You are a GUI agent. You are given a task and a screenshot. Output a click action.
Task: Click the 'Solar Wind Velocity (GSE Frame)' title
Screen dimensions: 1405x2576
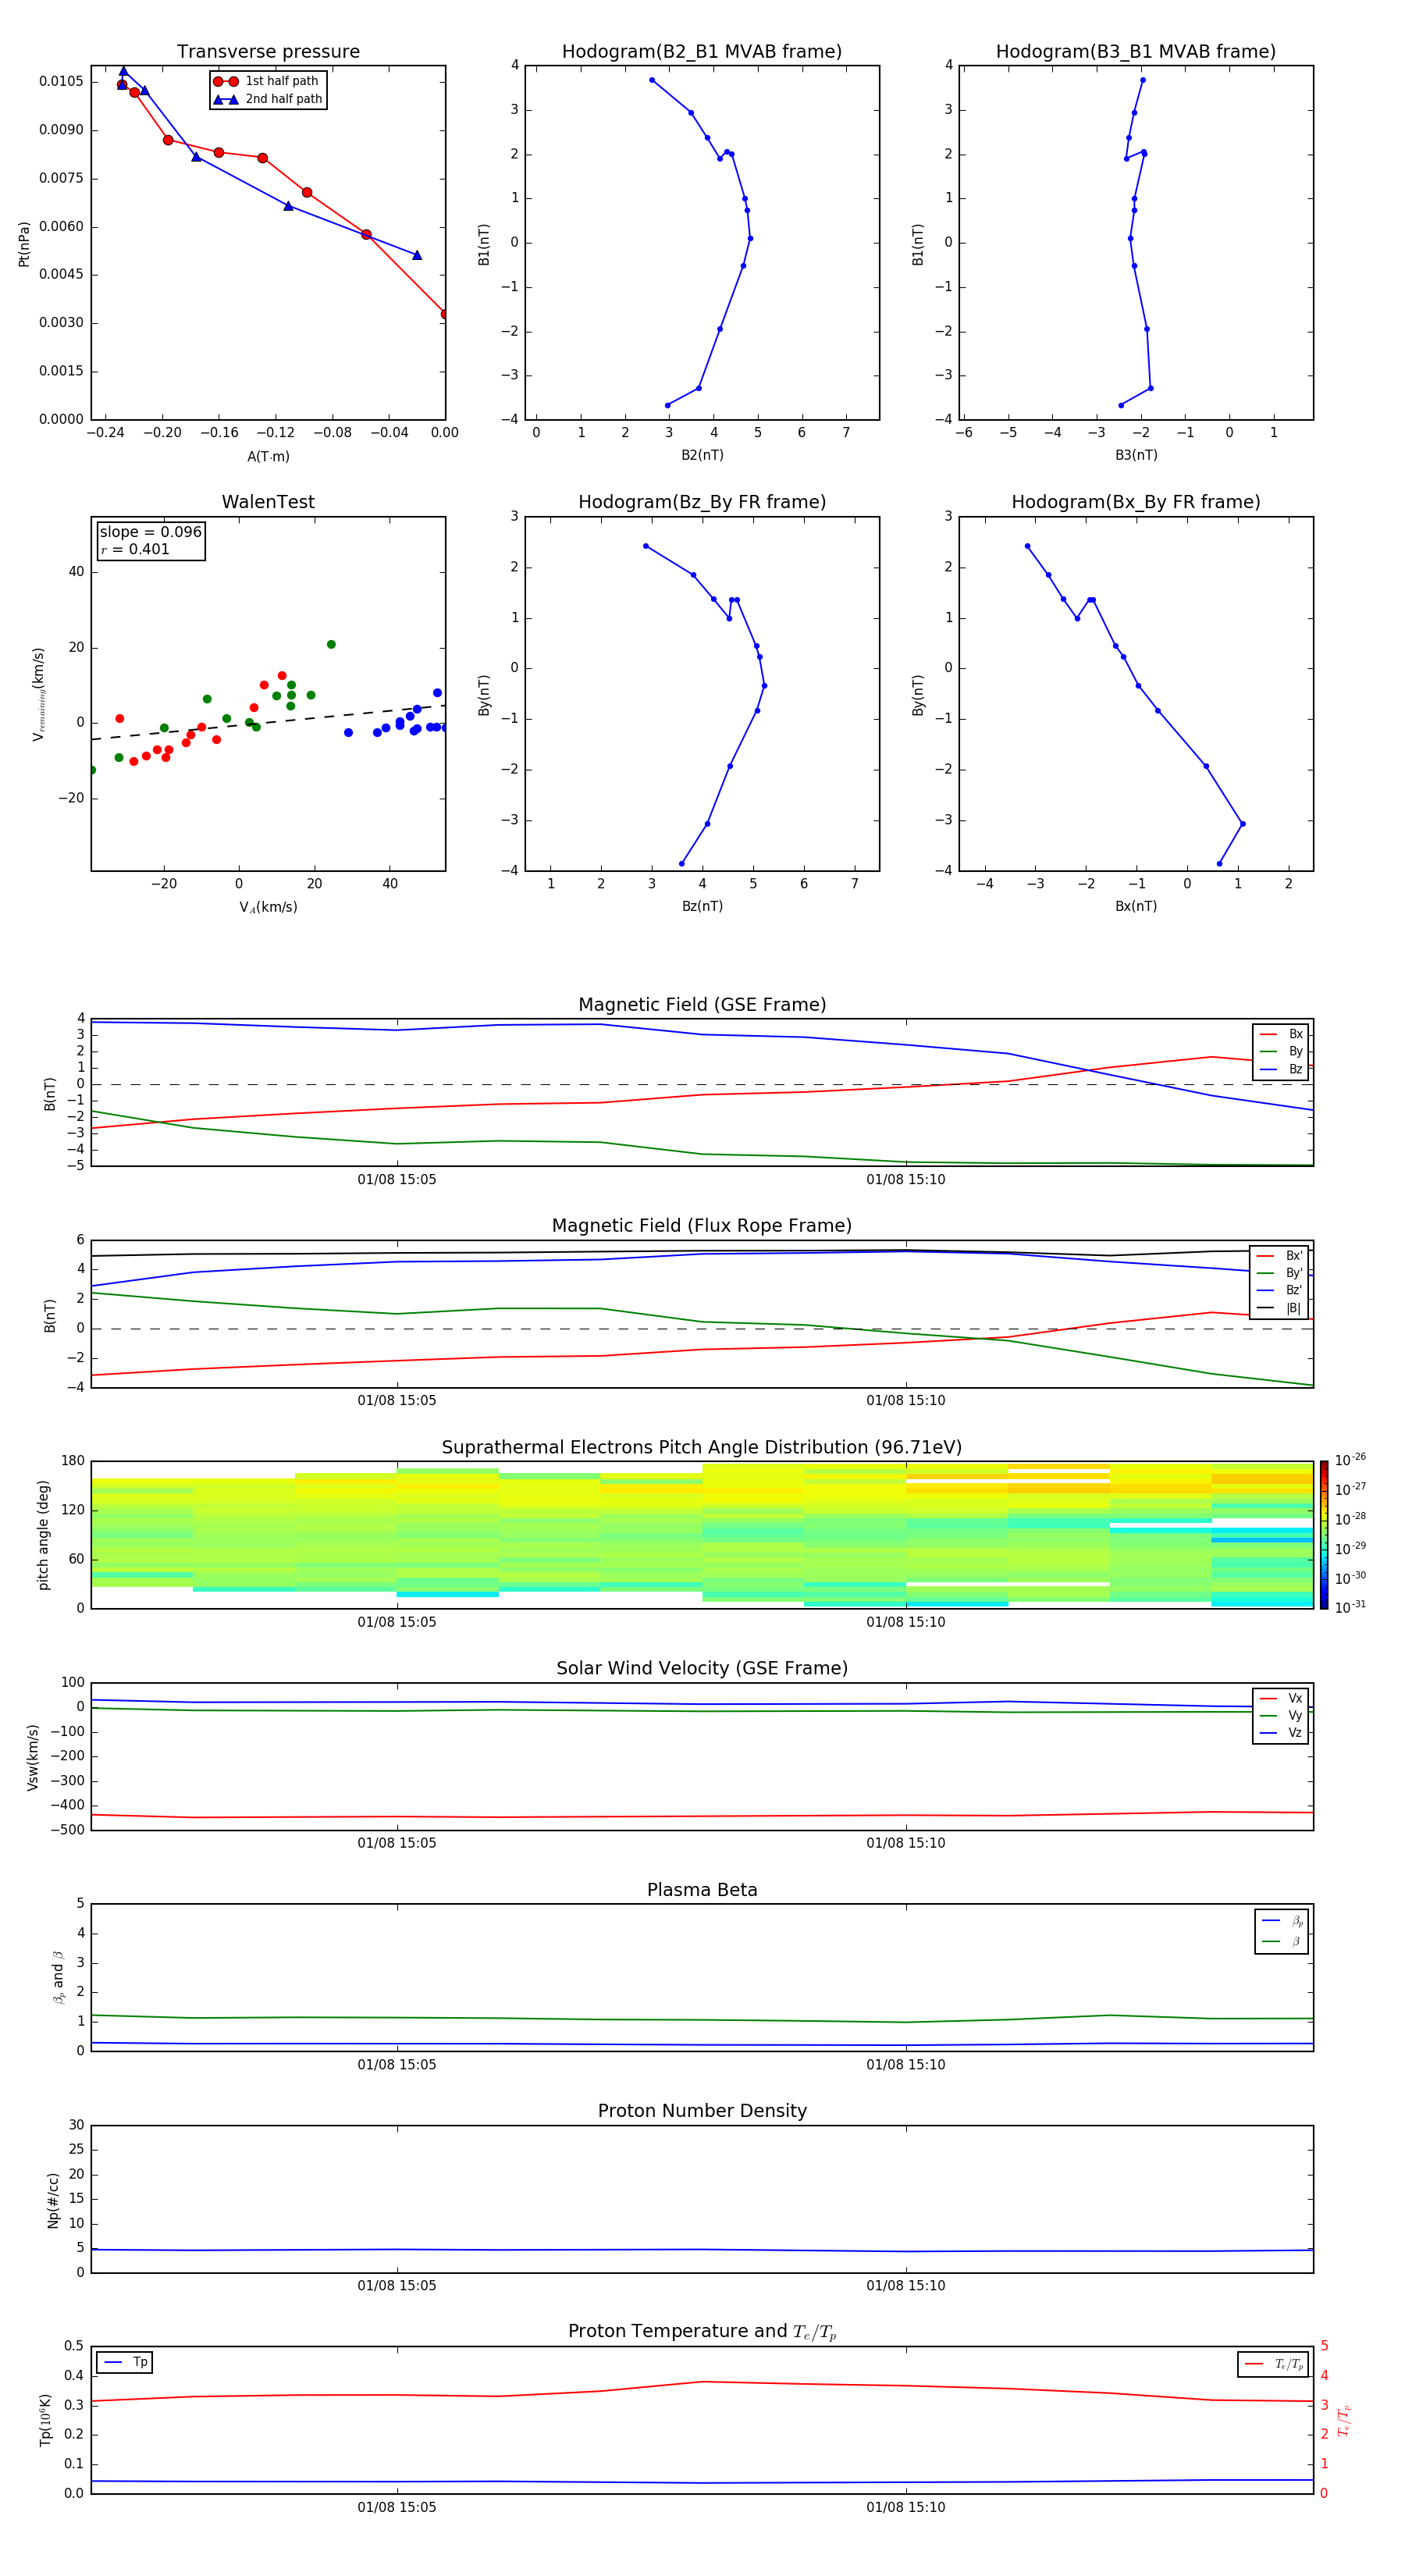(x=702, y=1668)
